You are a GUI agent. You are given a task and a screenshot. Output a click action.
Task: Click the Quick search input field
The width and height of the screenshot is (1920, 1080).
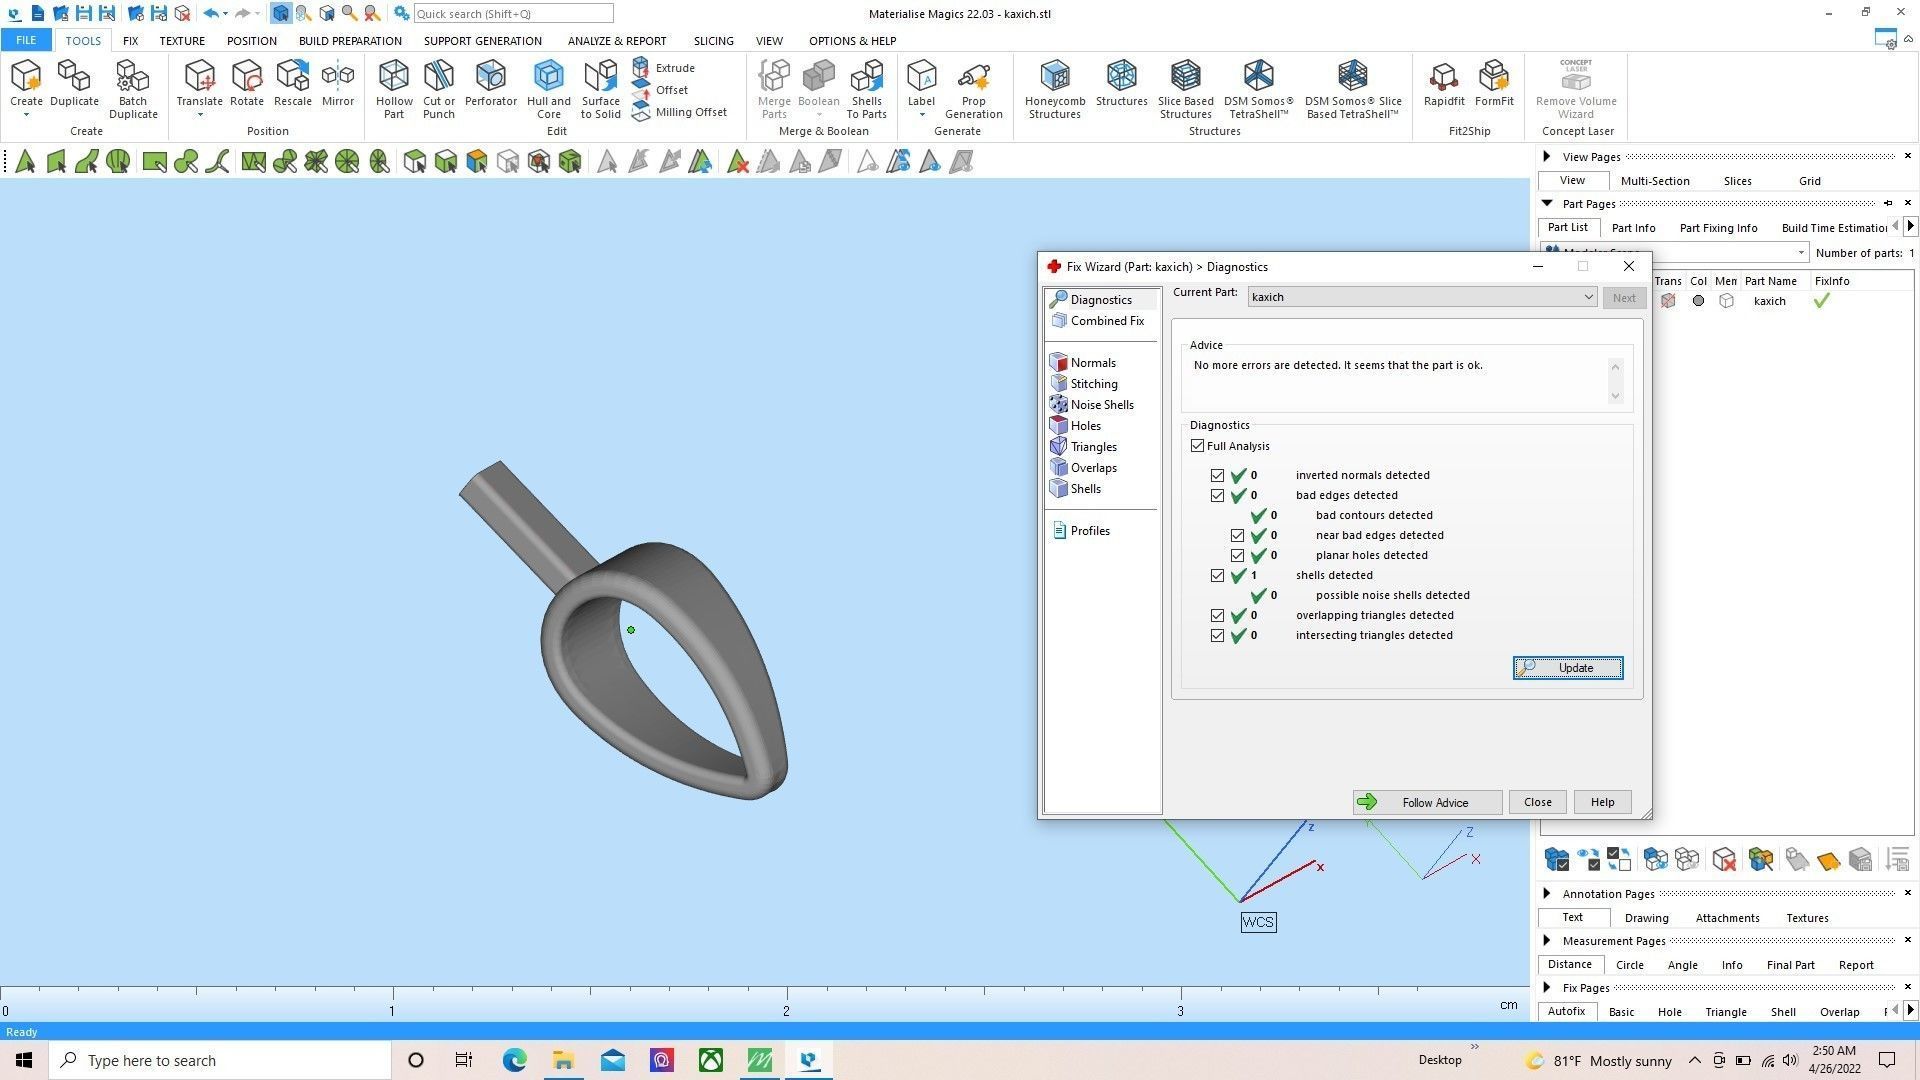click(x=512, y=14)
